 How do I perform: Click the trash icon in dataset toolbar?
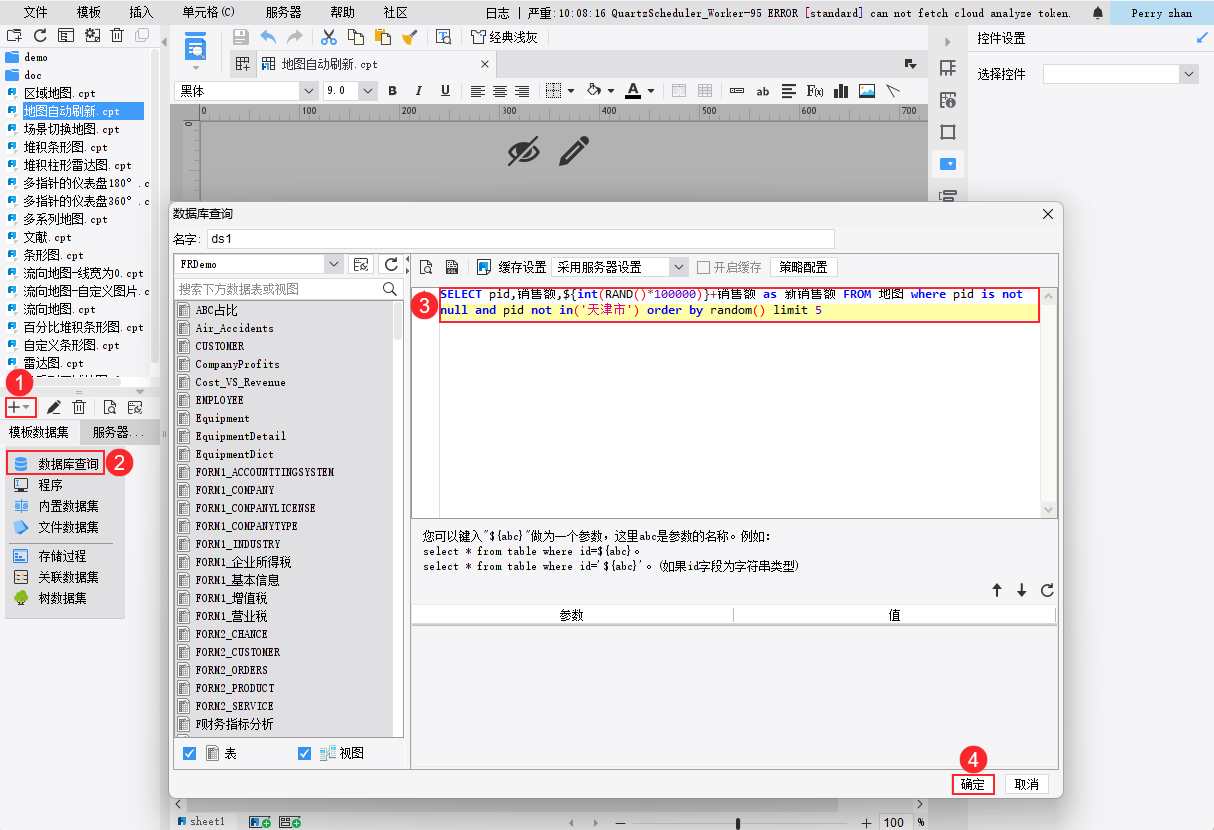tap(79, 407)
